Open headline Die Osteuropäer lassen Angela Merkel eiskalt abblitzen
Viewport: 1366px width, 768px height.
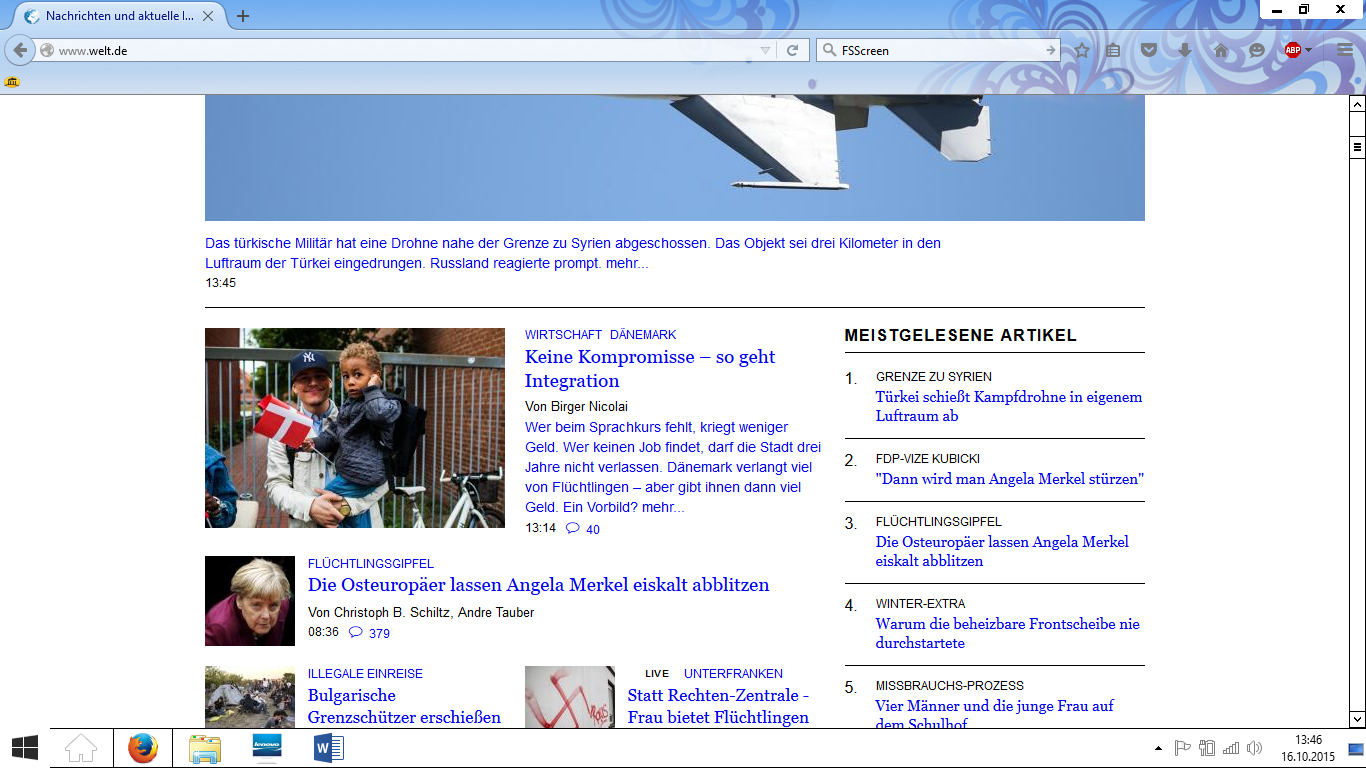[x=539, y=585]
